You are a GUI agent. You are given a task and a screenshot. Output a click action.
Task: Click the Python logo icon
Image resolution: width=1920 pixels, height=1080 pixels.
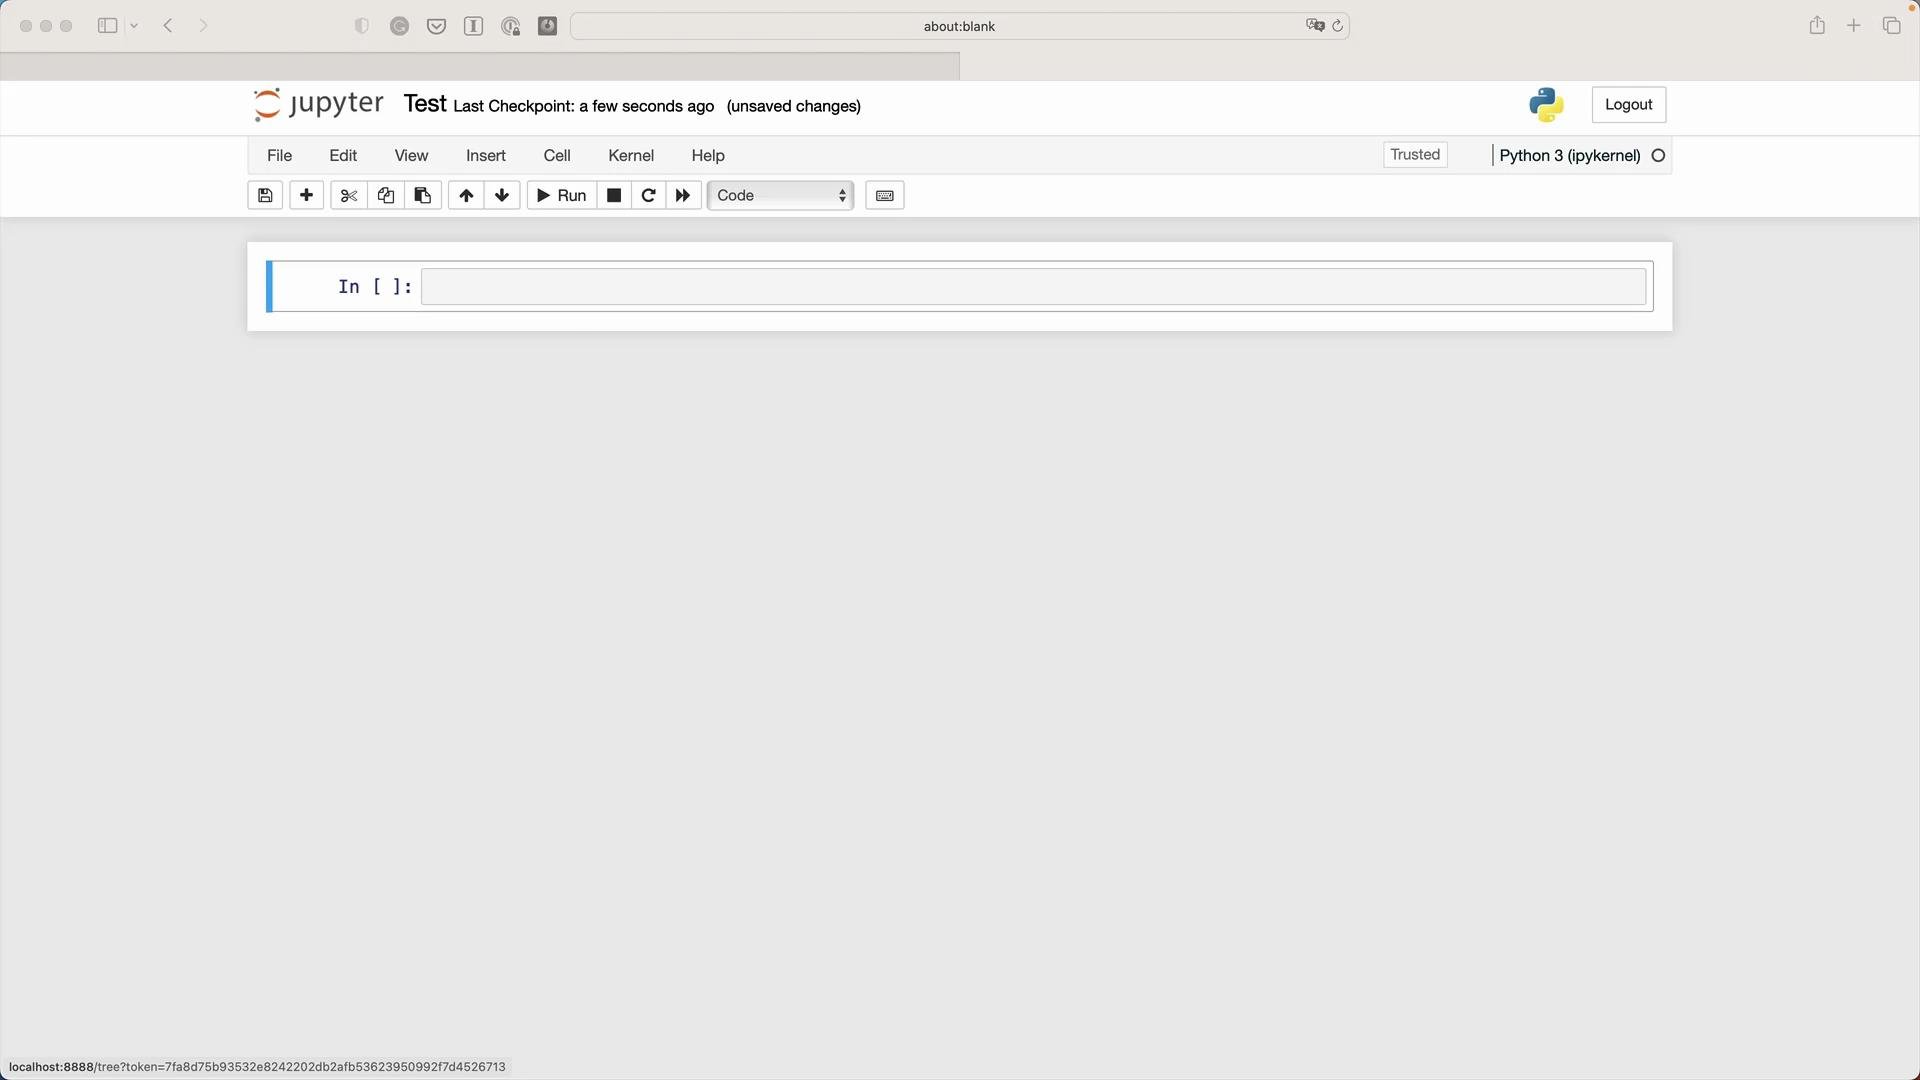point(1546,104)
